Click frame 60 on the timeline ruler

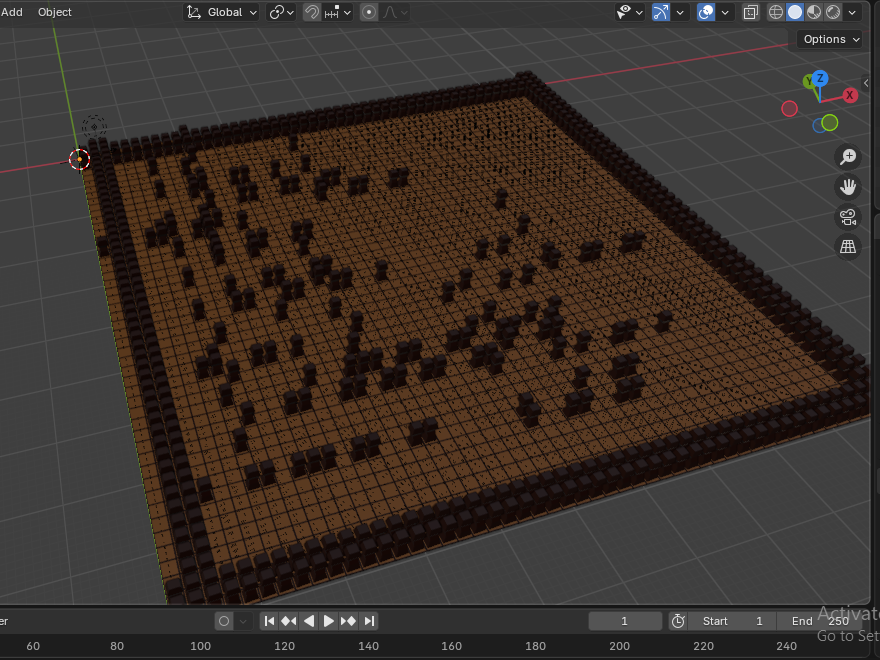(33, 646)
